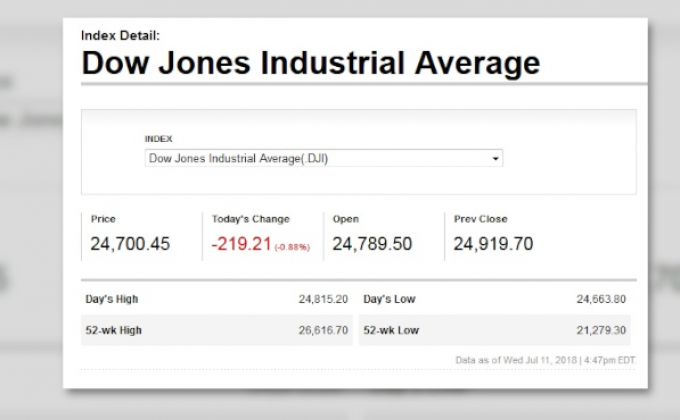Click the Day's Low value 24,663.80
The width and height of the screenshot is (680, 420).
tap(602, 299)
